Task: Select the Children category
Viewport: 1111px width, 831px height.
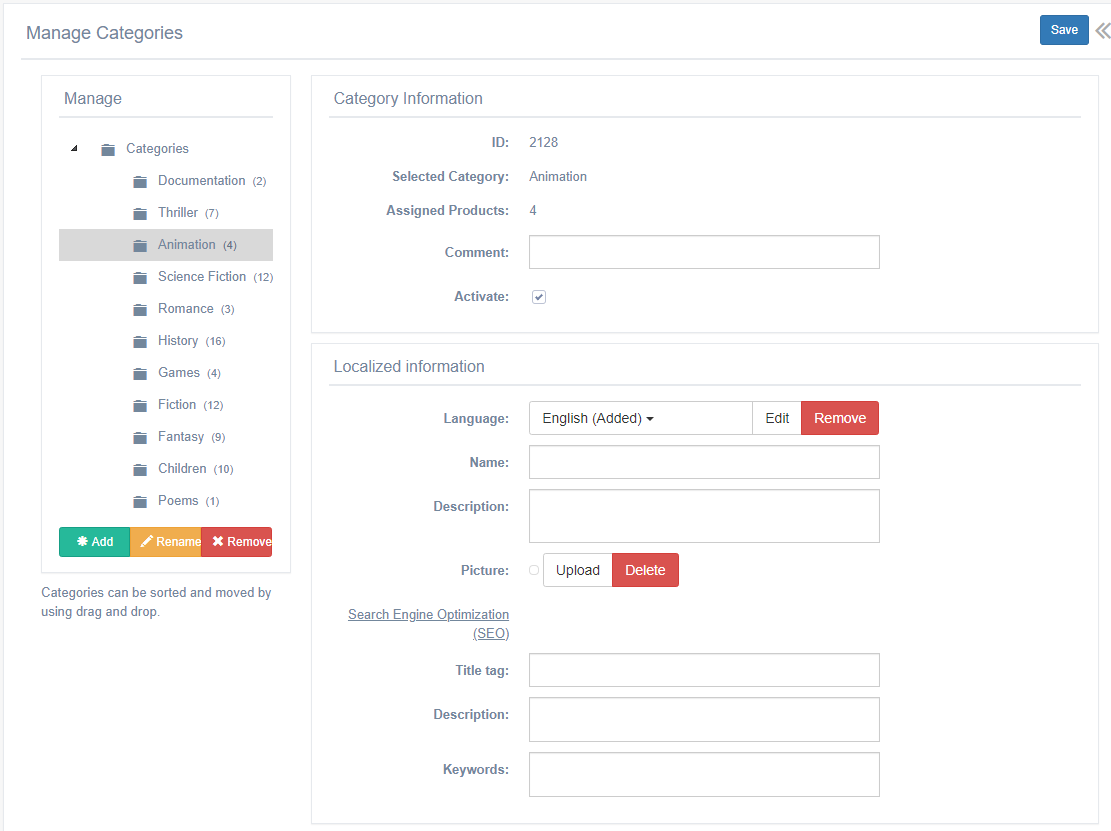Action: [182, 469]
